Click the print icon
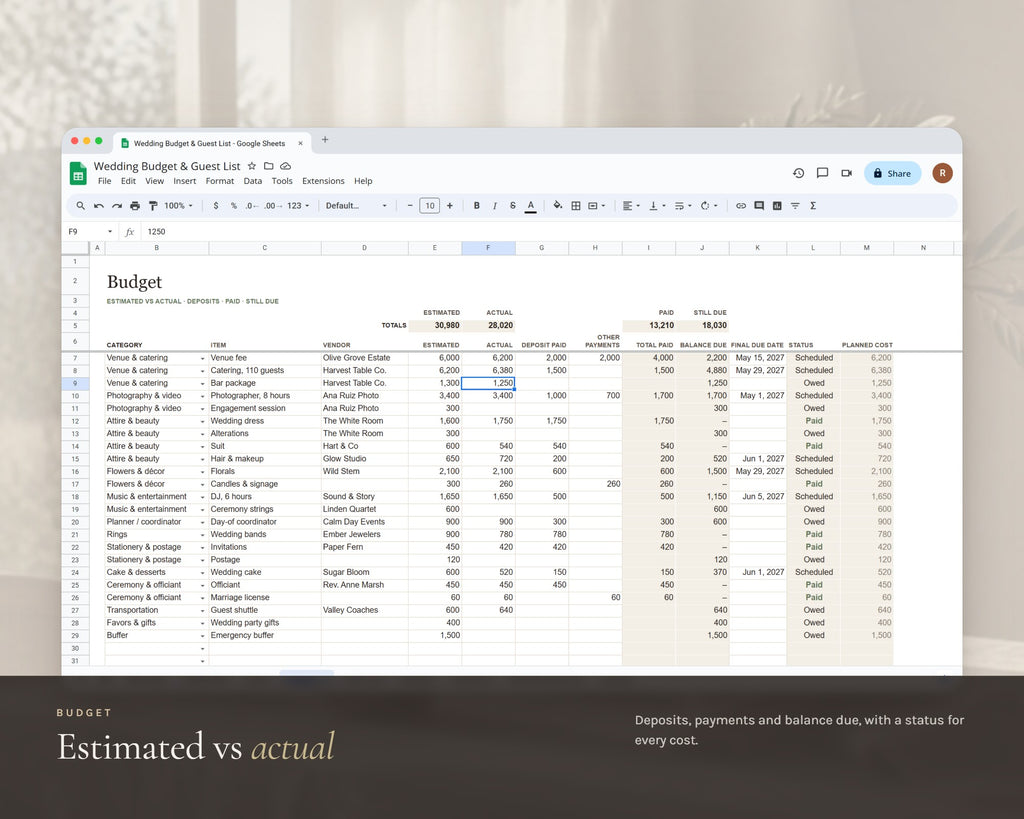Image resolution: width=1024 pixels, height=819 pixels. click(135, 206)
